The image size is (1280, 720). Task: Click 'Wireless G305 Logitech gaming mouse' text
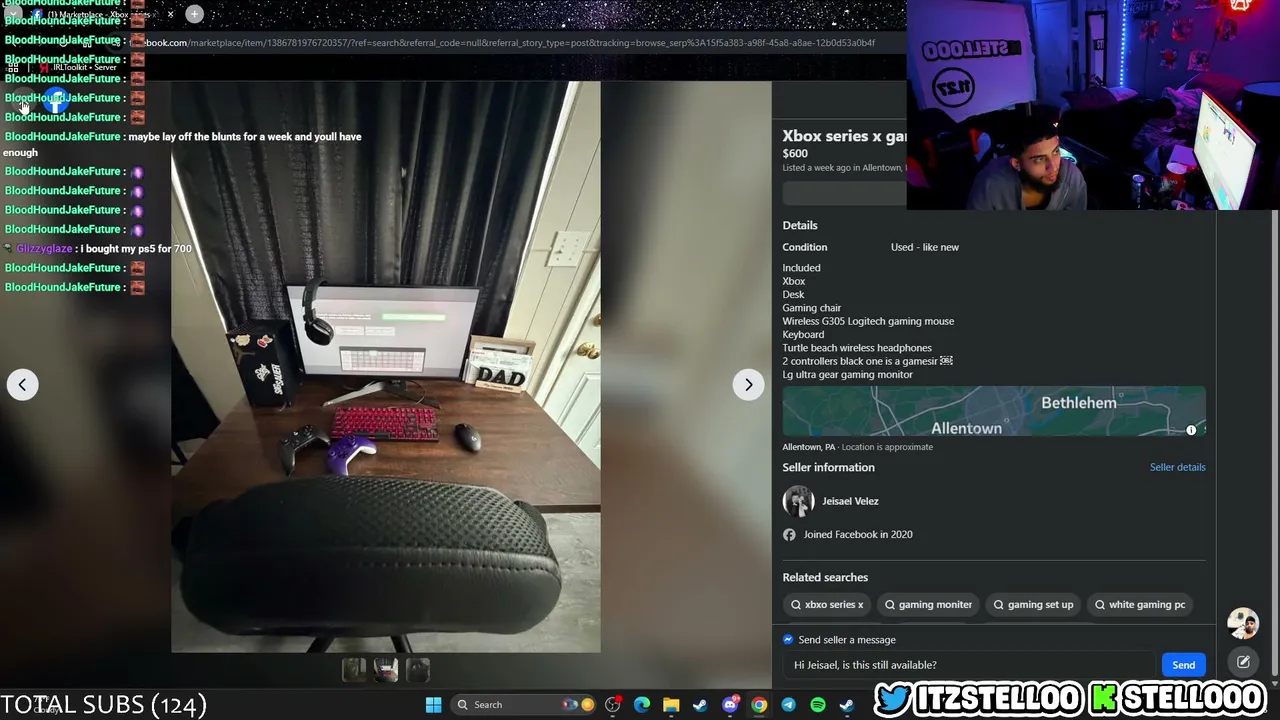[868, 321]
